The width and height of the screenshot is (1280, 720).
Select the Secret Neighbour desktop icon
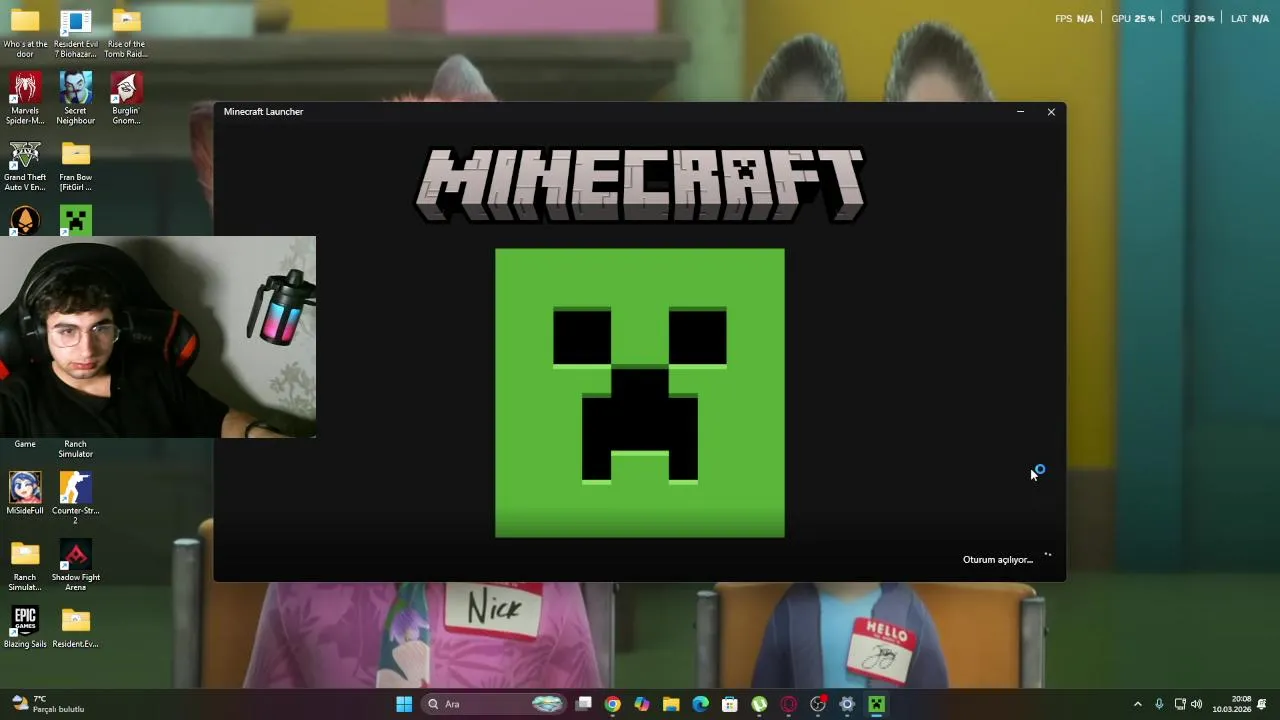point(76,99)
